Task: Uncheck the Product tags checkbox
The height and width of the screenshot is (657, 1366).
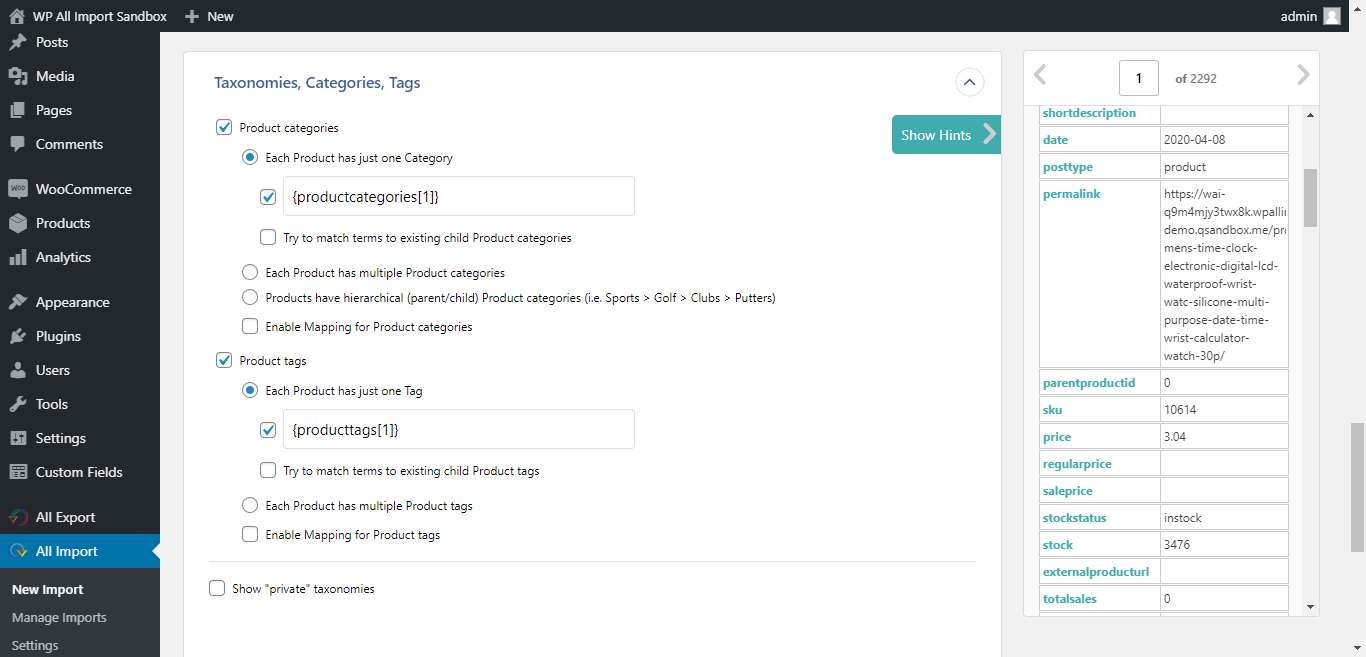Action: (x=224, y=361)
